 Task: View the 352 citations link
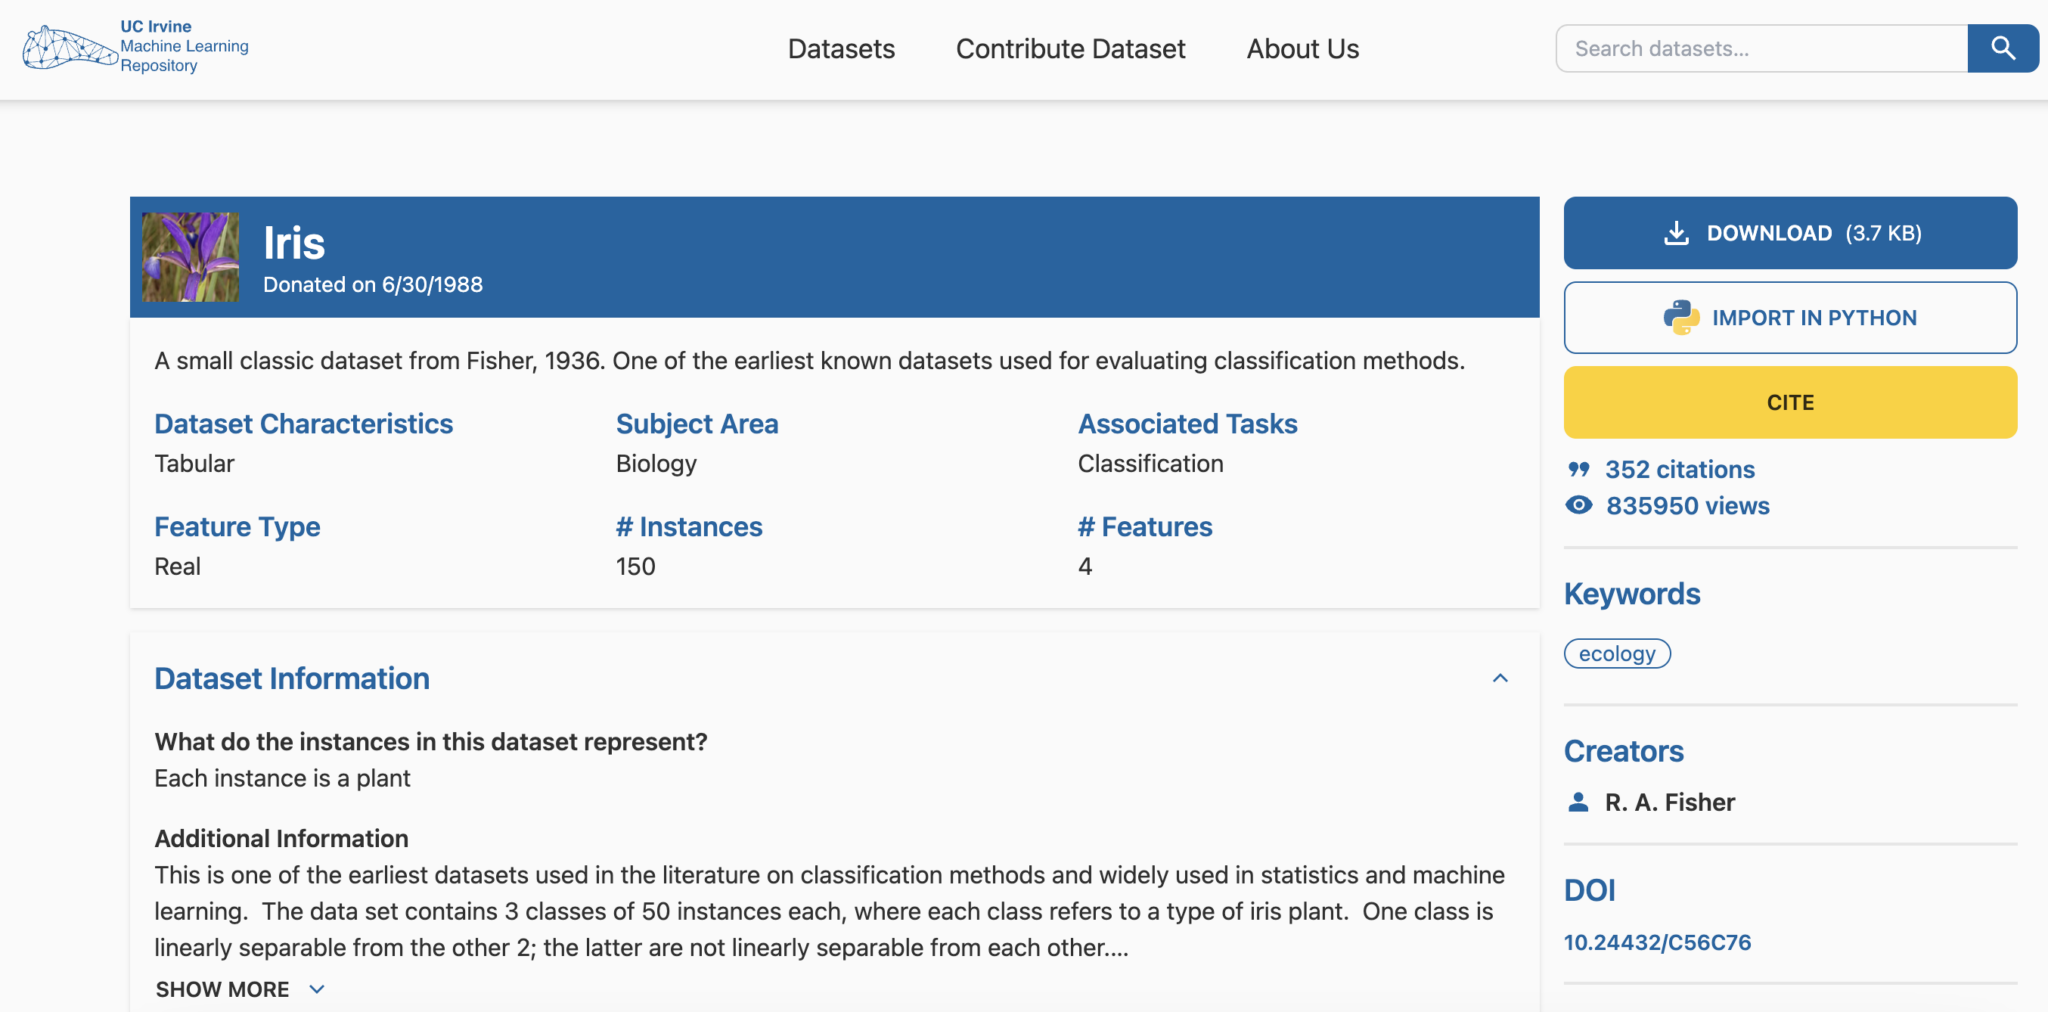(1680, 468)
